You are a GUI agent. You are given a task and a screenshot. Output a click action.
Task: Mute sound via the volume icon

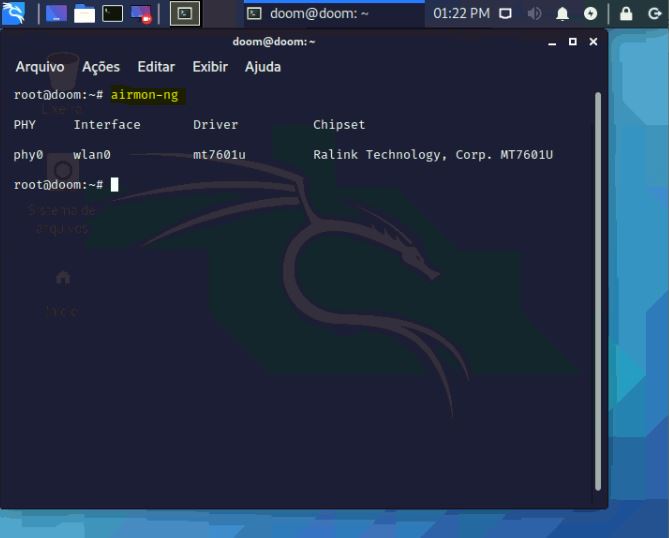tap(534, 13)
